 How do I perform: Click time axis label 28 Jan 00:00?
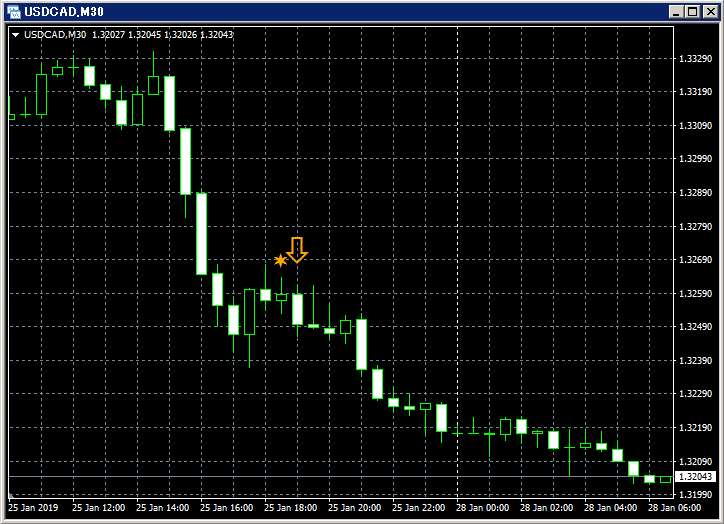(x=483, y=508)
